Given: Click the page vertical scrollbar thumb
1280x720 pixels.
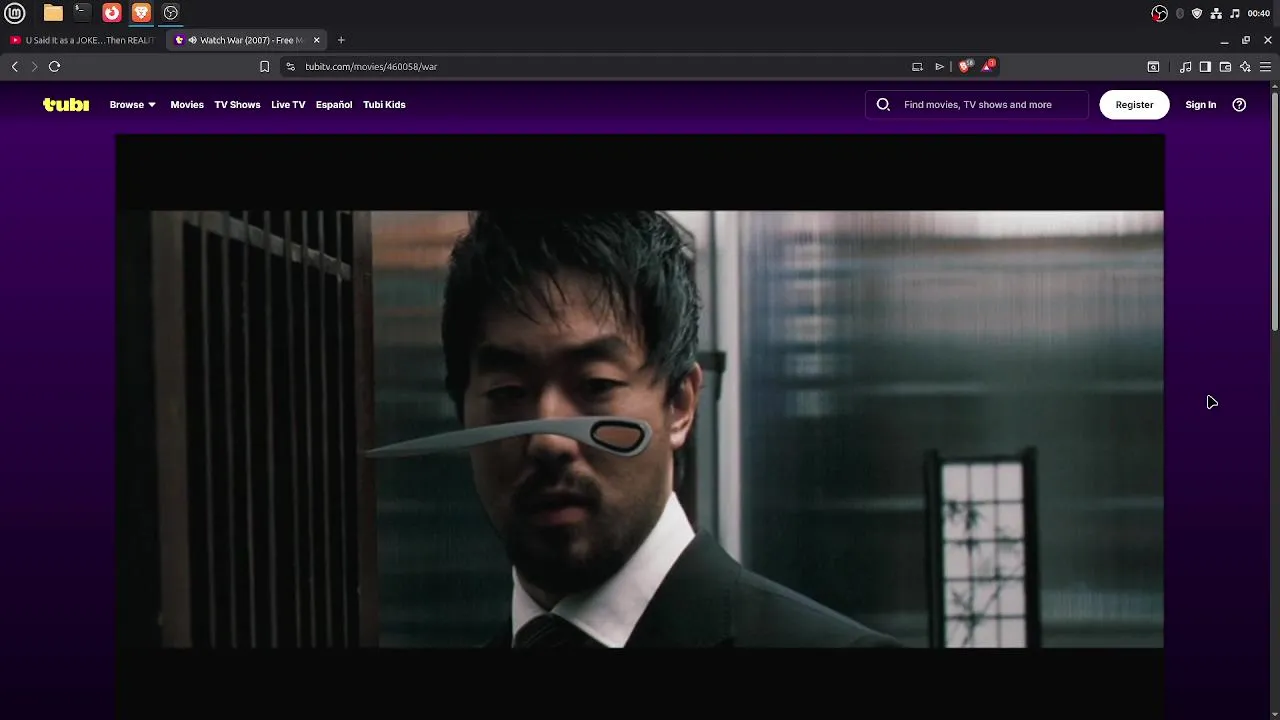Looking at the screenshot, I should click(x=1275, y=210).
